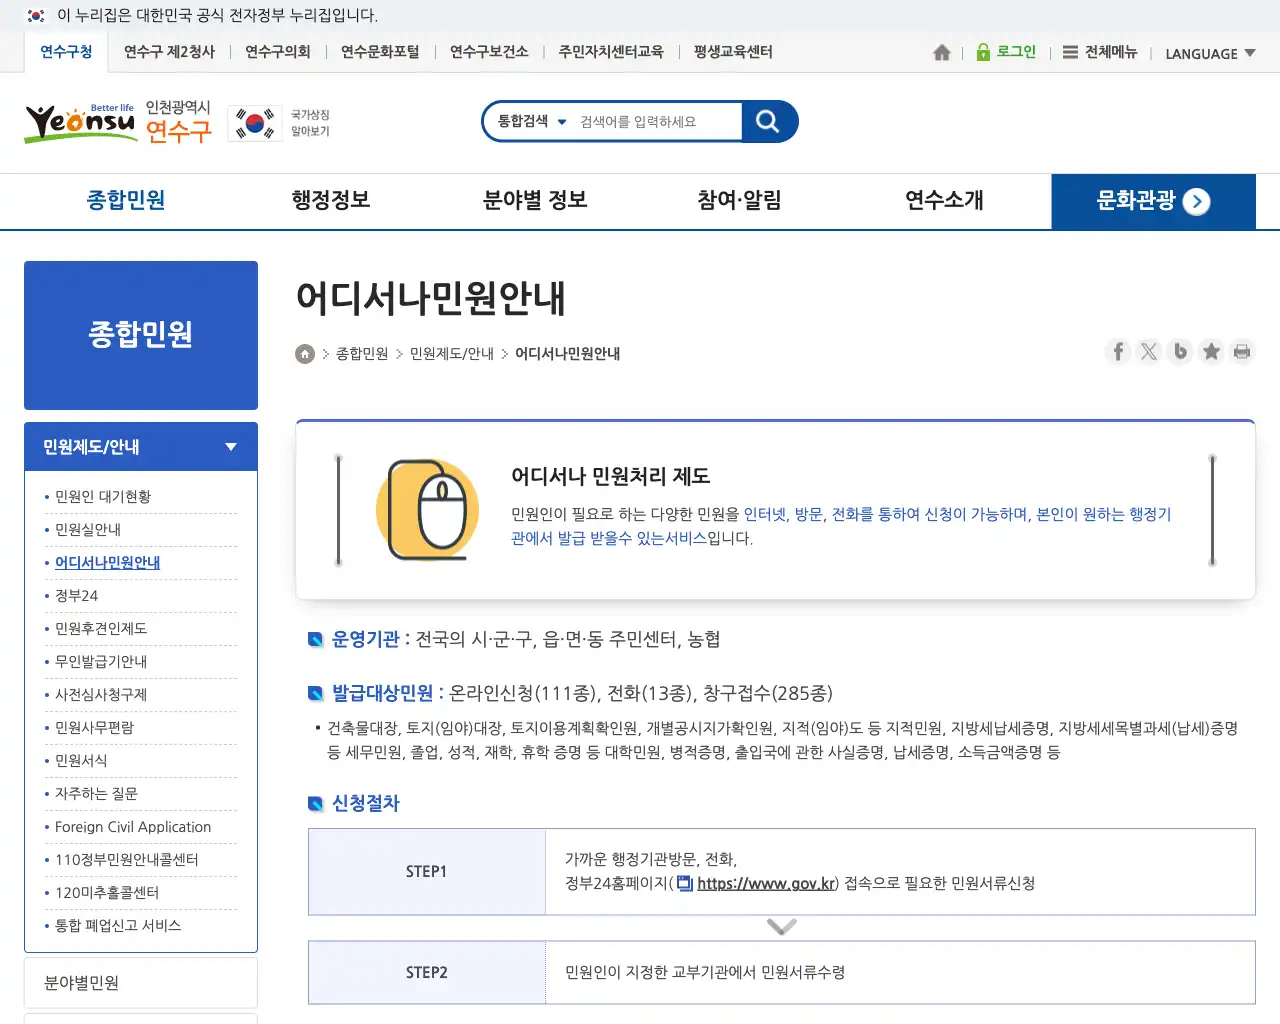1280x1024 pixels.
Task: Click the print page icon
Action: point(1242,351)
